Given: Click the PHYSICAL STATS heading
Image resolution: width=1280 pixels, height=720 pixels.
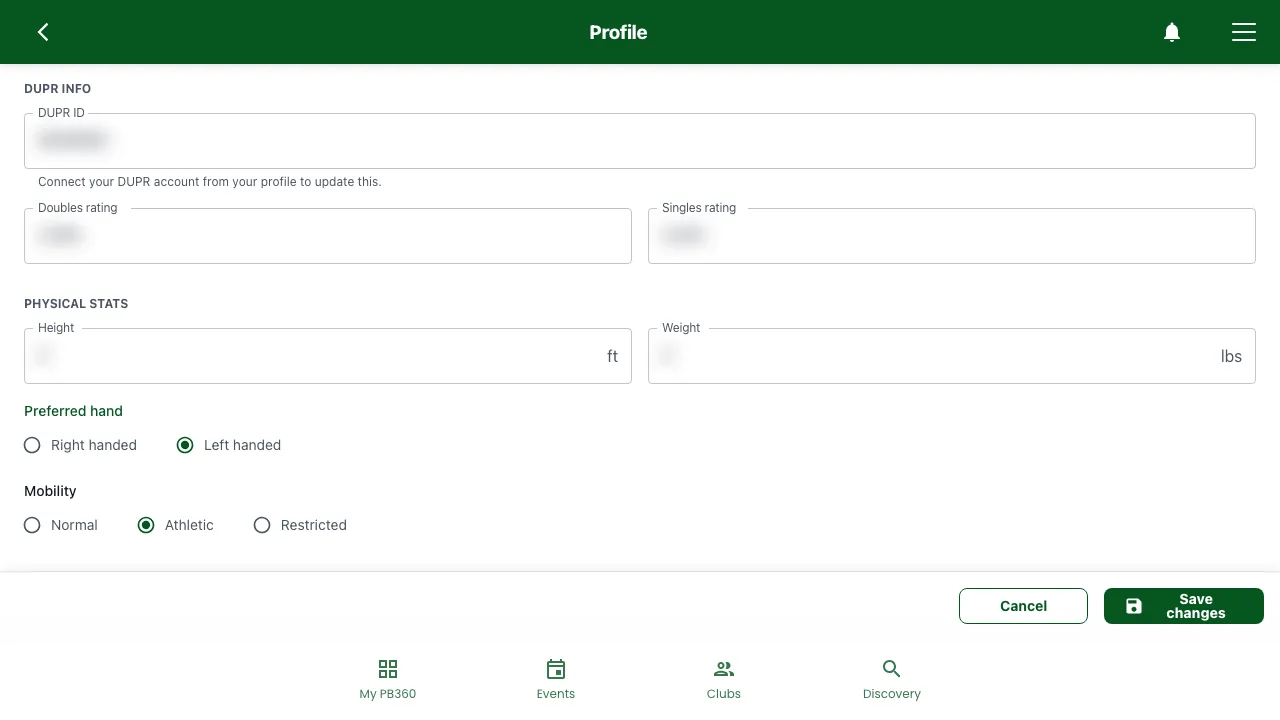Looking at the screenshot, I should [x=76, y=304].
